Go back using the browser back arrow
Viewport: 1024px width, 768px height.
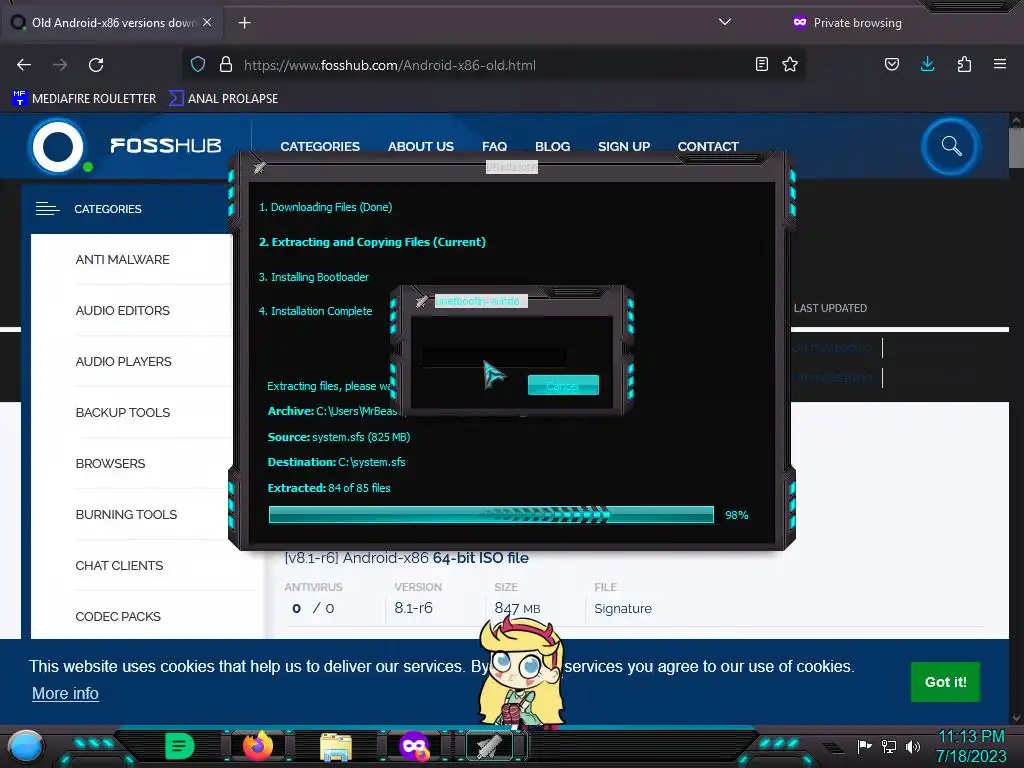click(x=24, y=65)
